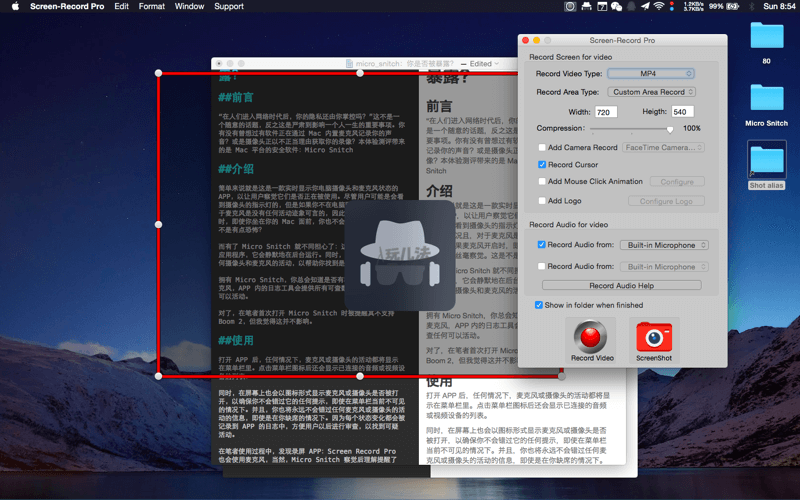Uncheck the Record Cursor checkbox
The width and height of the screenshot is (800, 500).
click(542, 165)
